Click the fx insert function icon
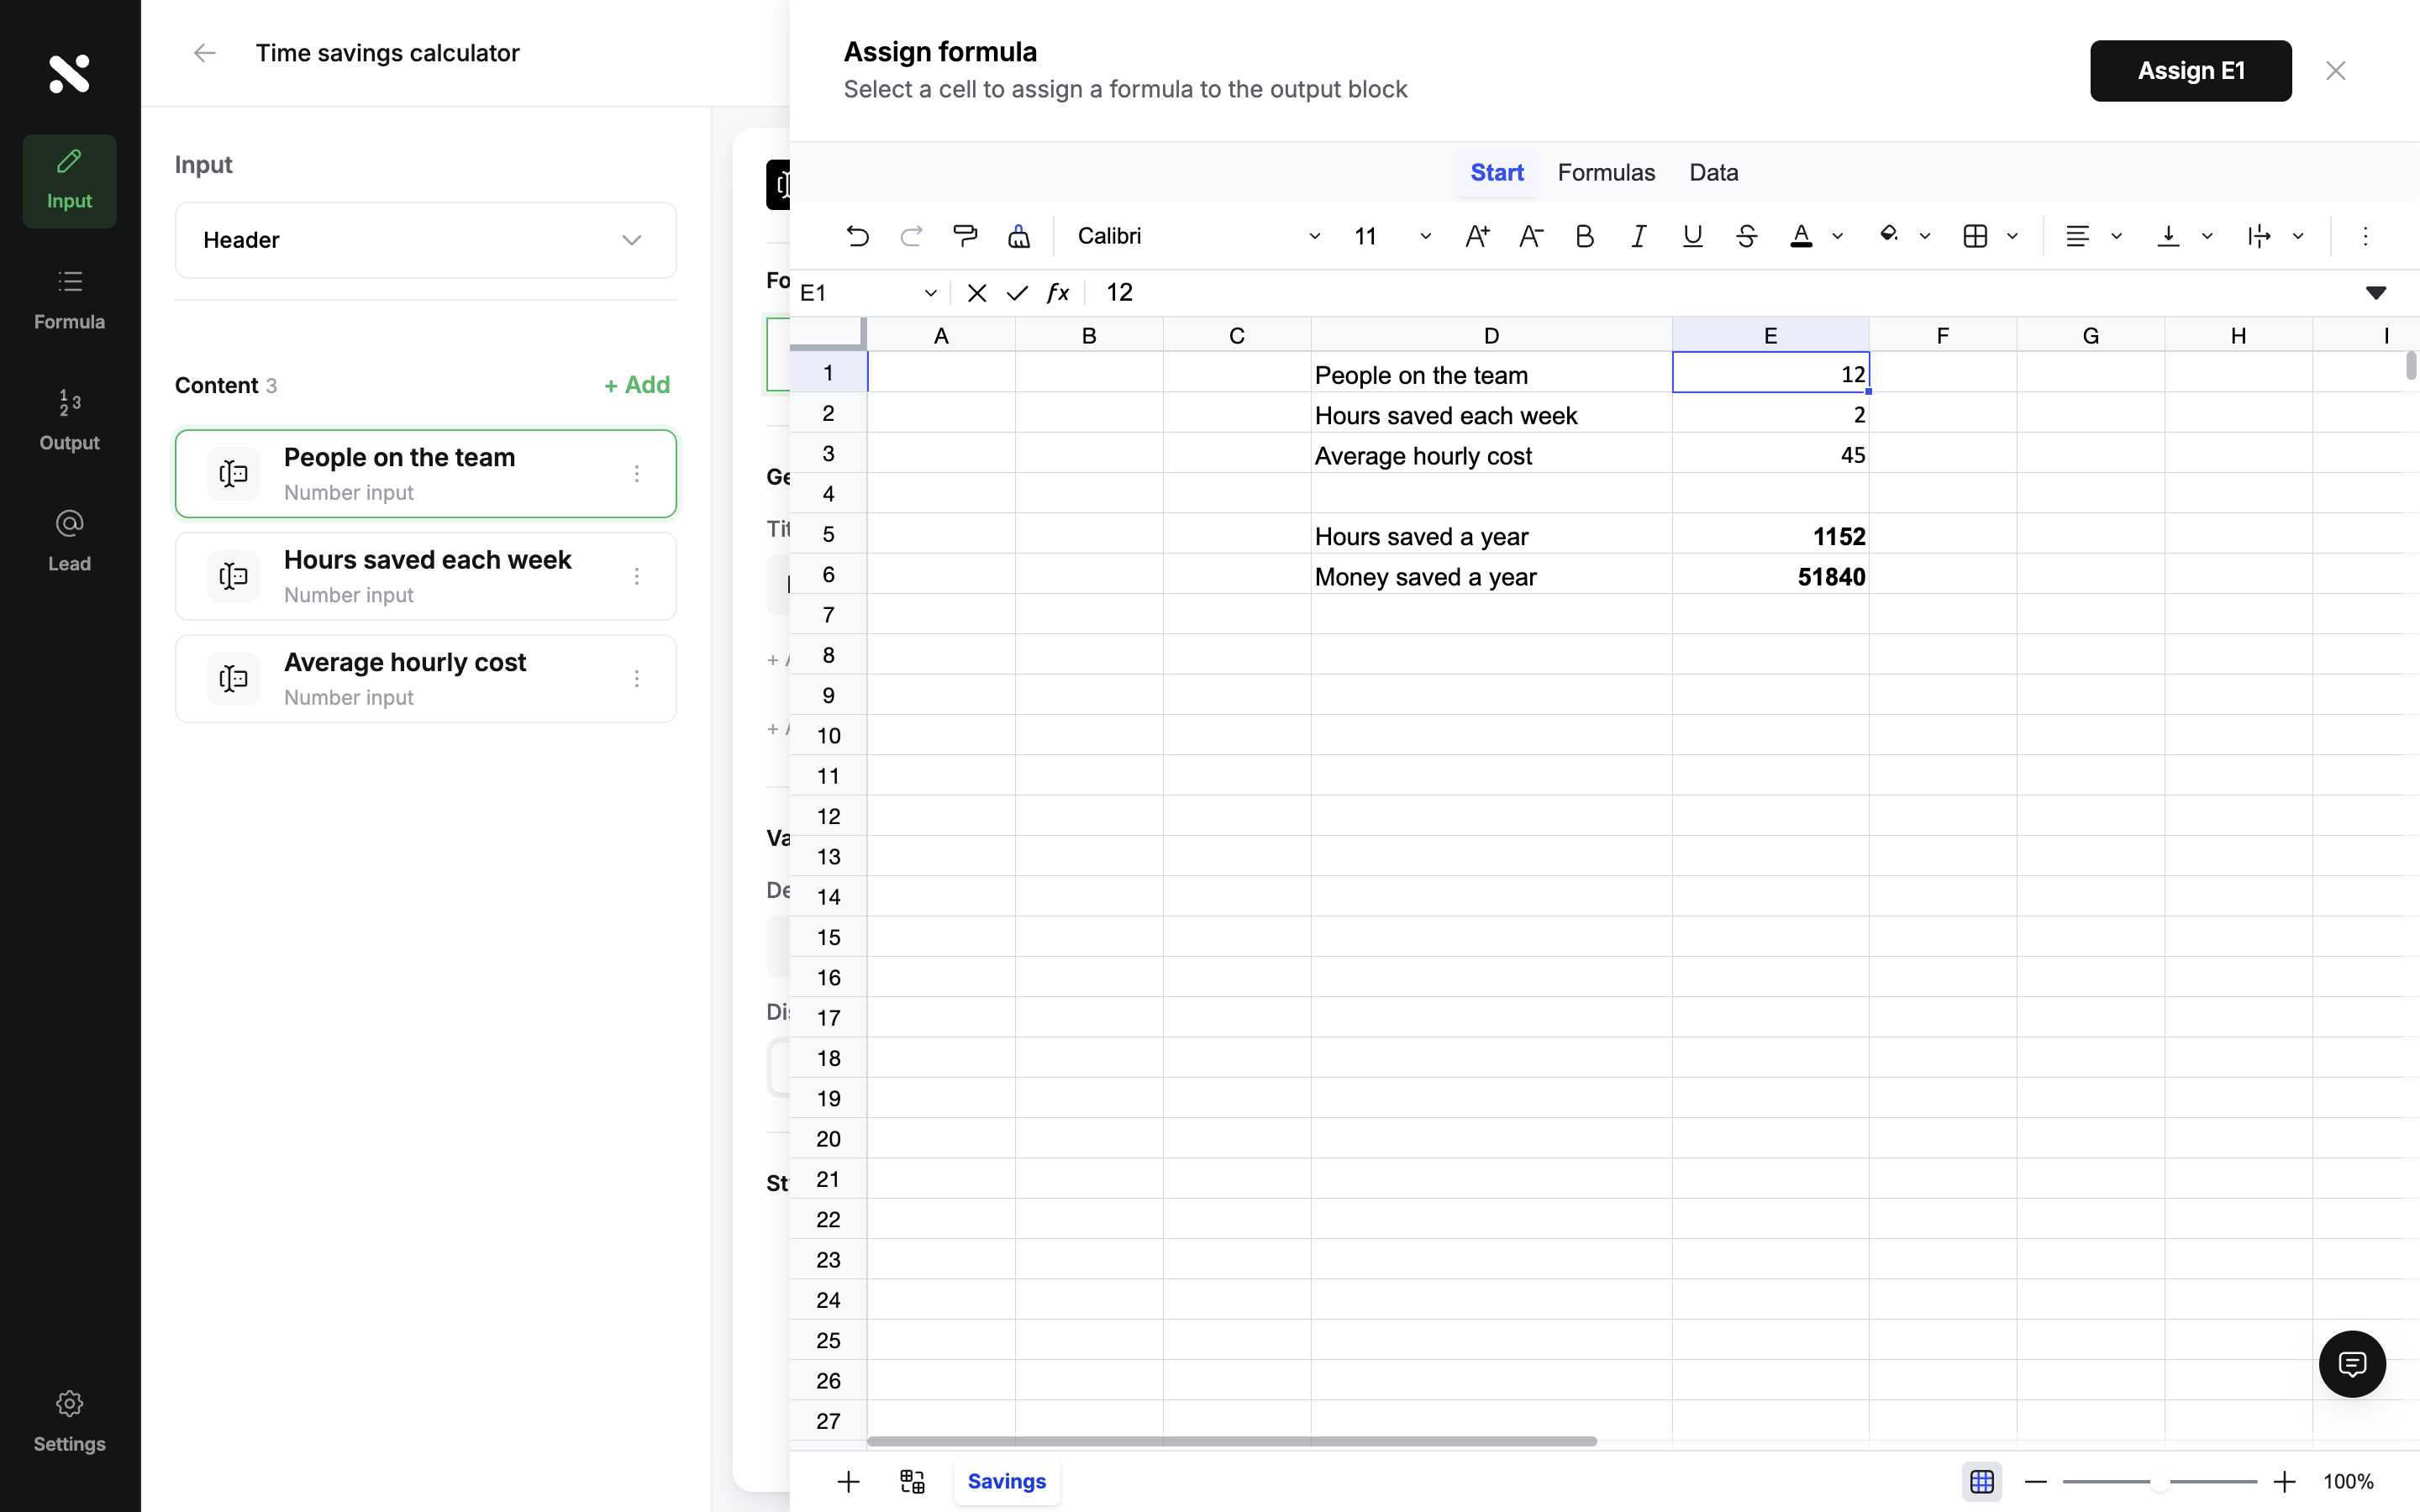Screen dimensions: 2420x1512 click(x=1058, y=293)
